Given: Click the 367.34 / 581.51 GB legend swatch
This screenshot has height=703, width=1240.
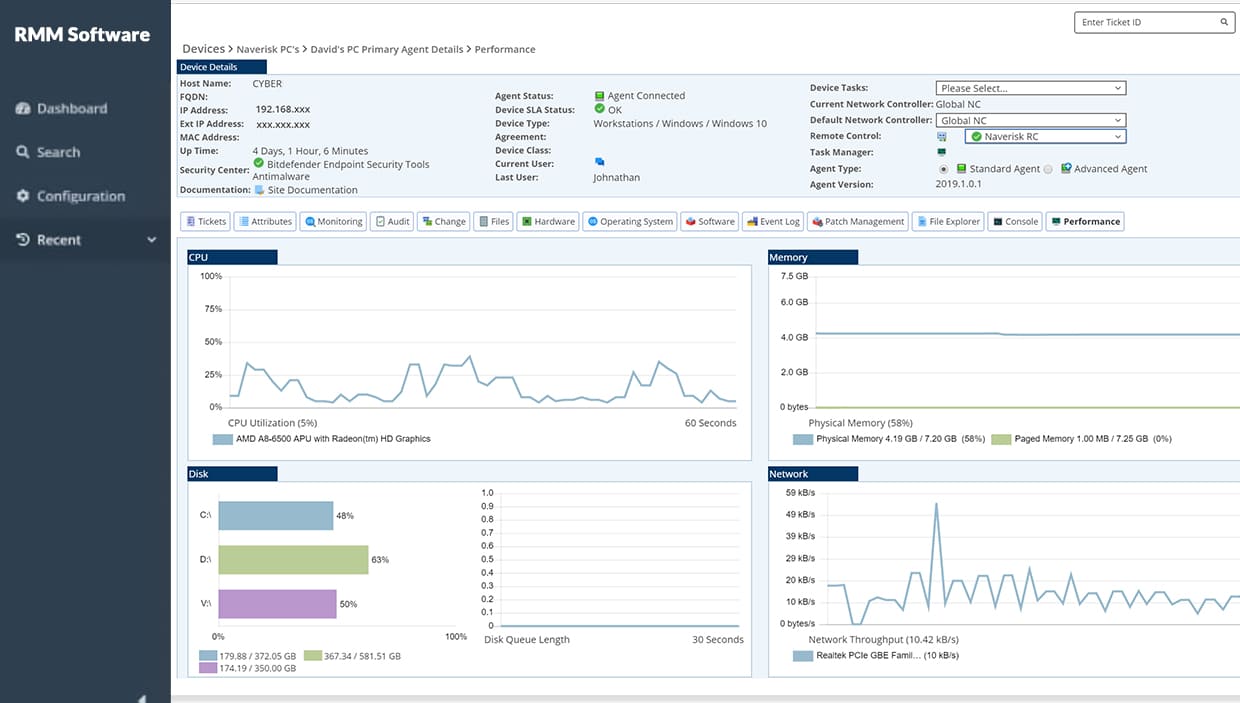Looking at the screenshot, I should (312, 656).
